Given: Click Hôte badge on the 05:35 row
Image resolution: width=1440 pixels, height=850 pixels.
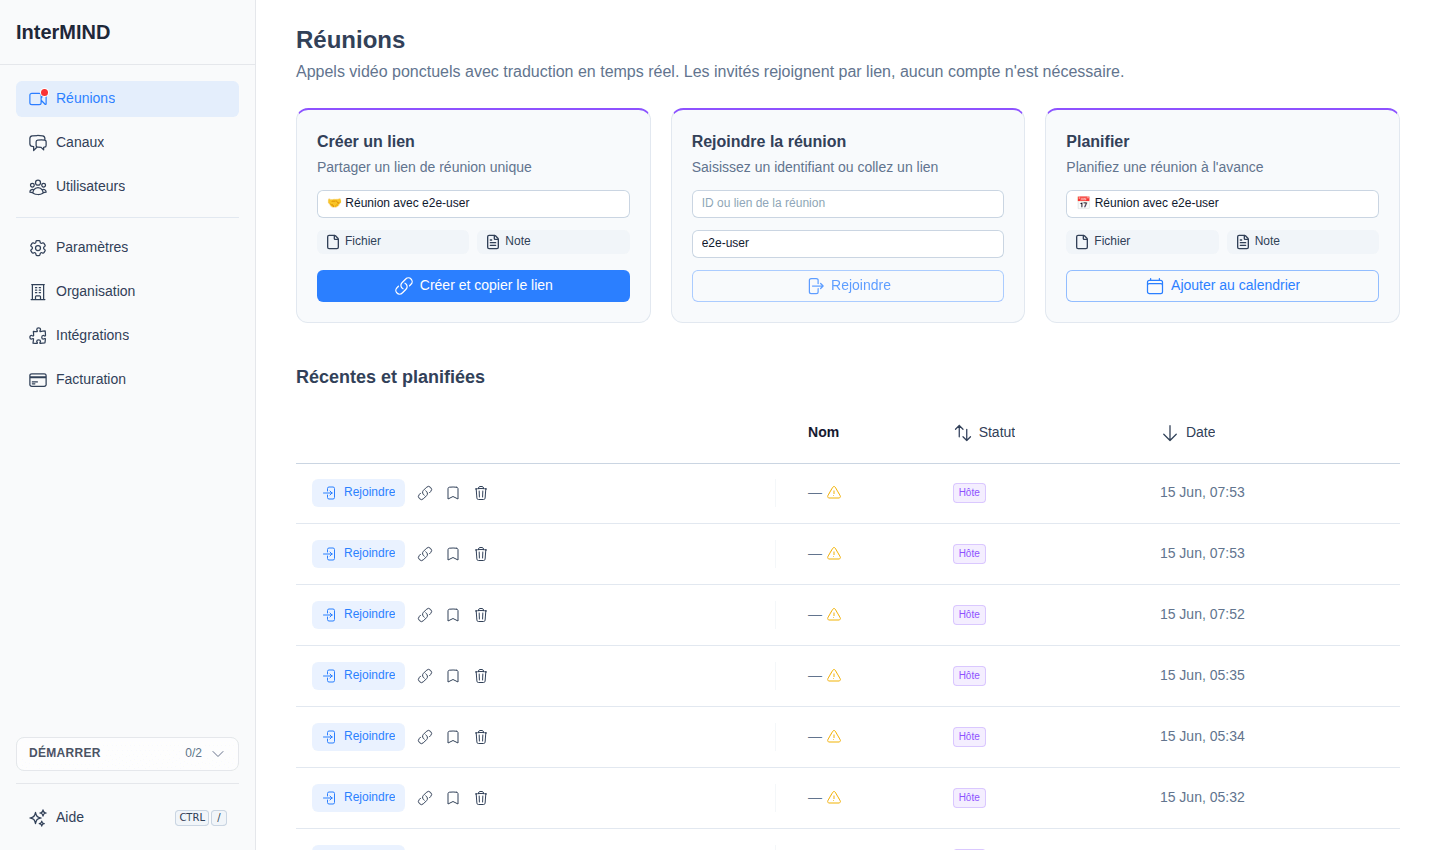Looking at the screenshot, I should pyautogui.click(x=969, y=676).
